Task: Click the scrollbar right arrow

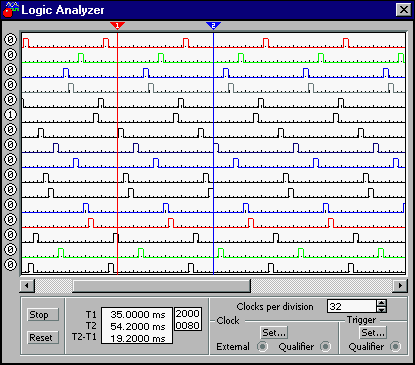Action: [x=400, y=286]
